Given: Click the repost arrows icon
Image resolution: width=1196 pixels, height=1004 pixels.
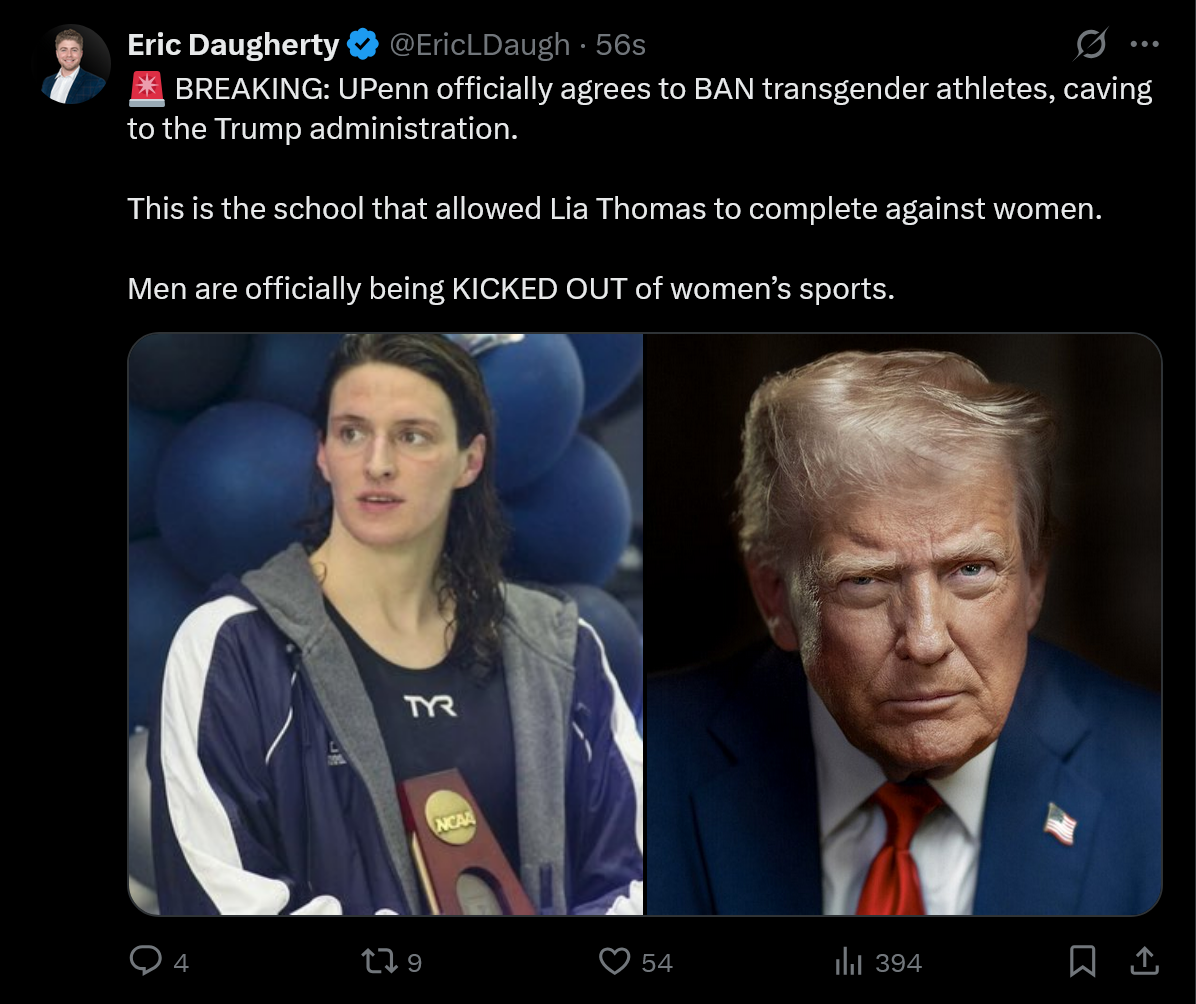Looking at the screenshot, I should click(x=379, y=961).
